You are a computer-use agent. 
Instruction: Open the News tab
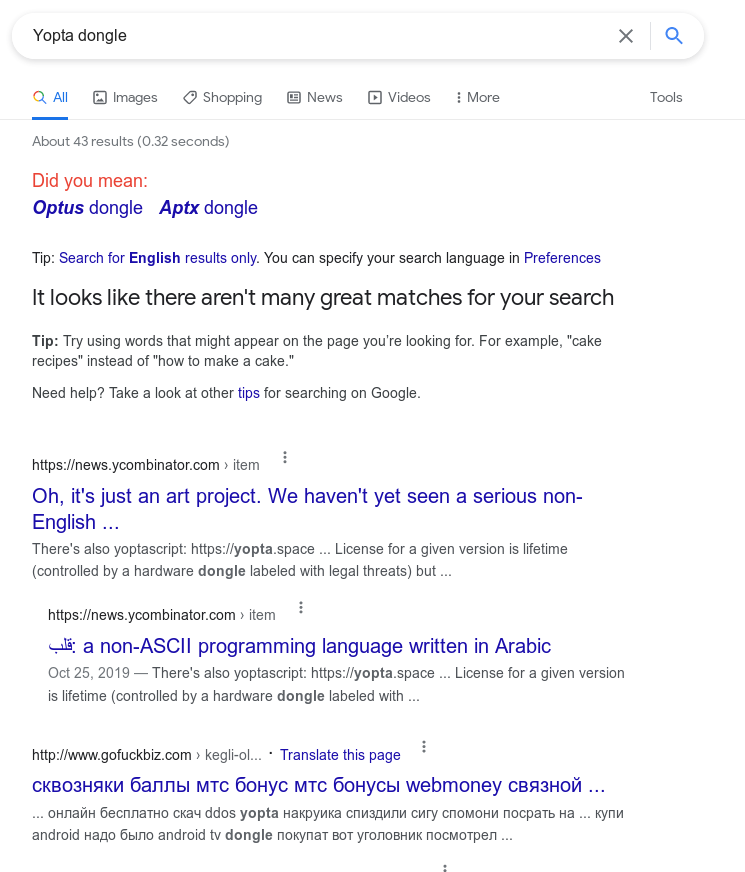point(315,97)
